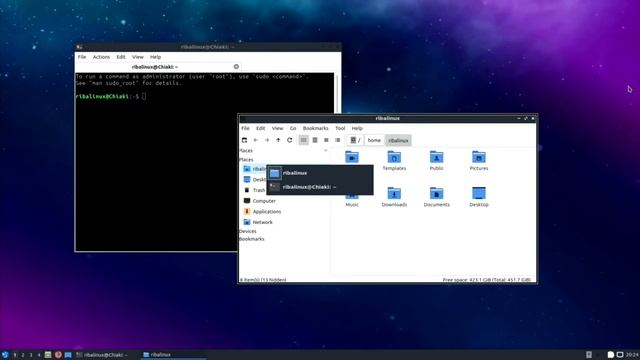Reload the current folder

tap(290, 140)
